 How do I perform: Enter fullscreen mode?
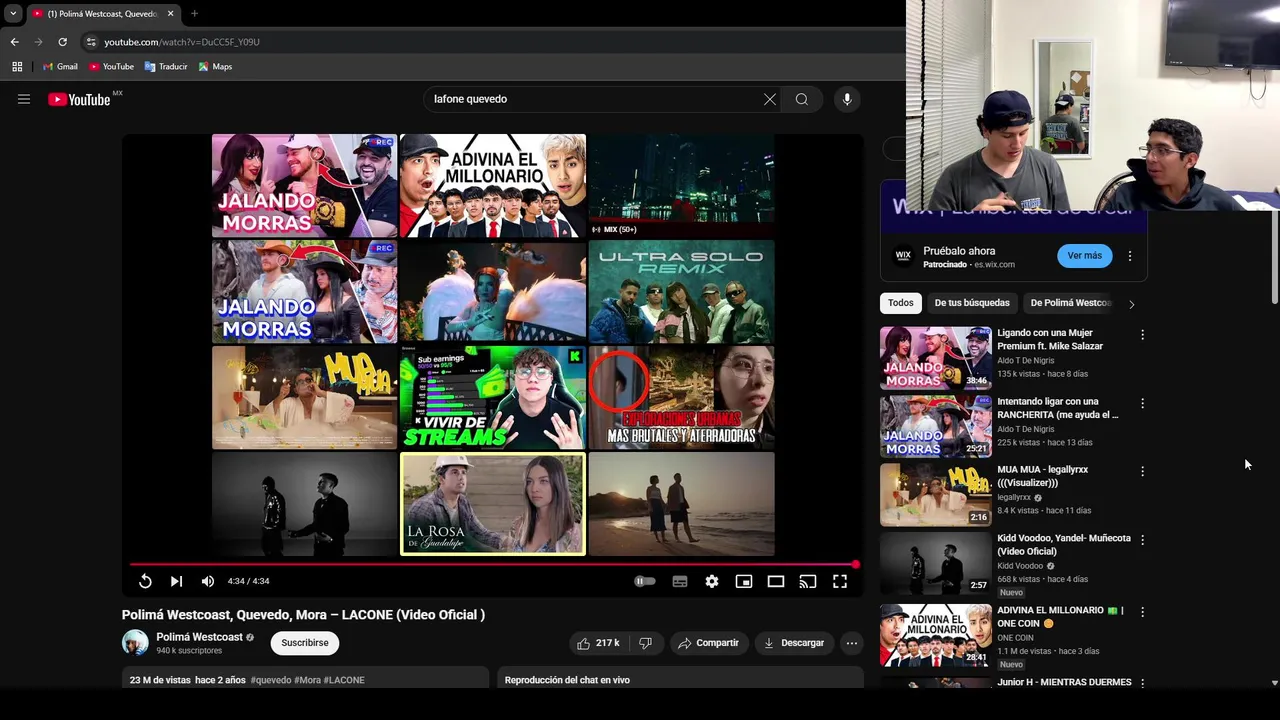(x=840, y=581)
